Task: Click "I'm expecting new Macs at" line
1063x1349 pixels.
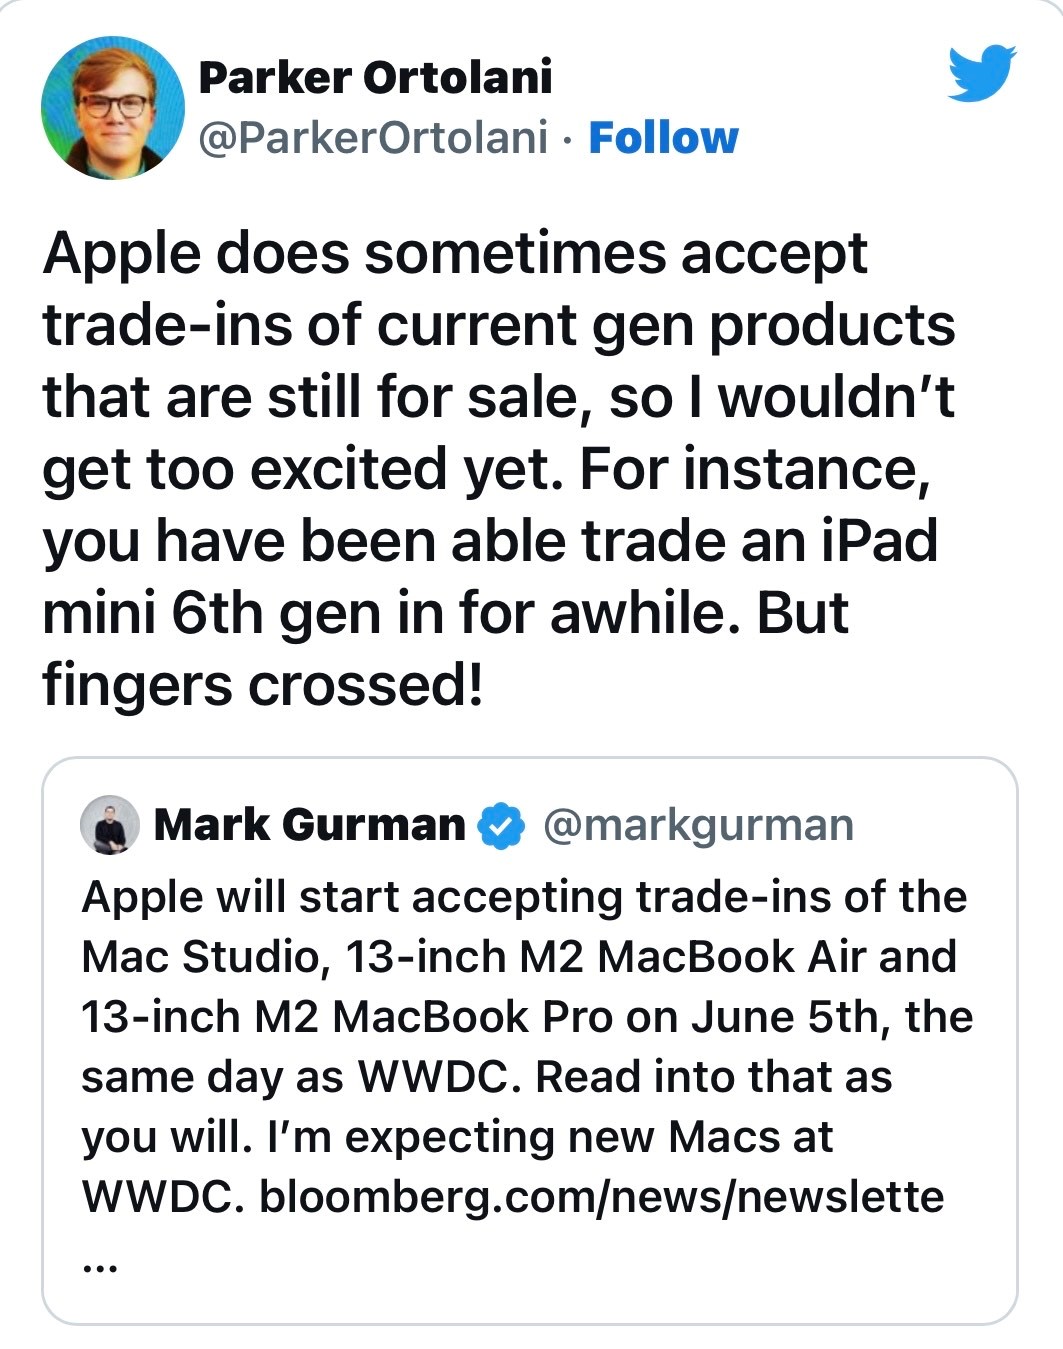Action: [457, 1137]
